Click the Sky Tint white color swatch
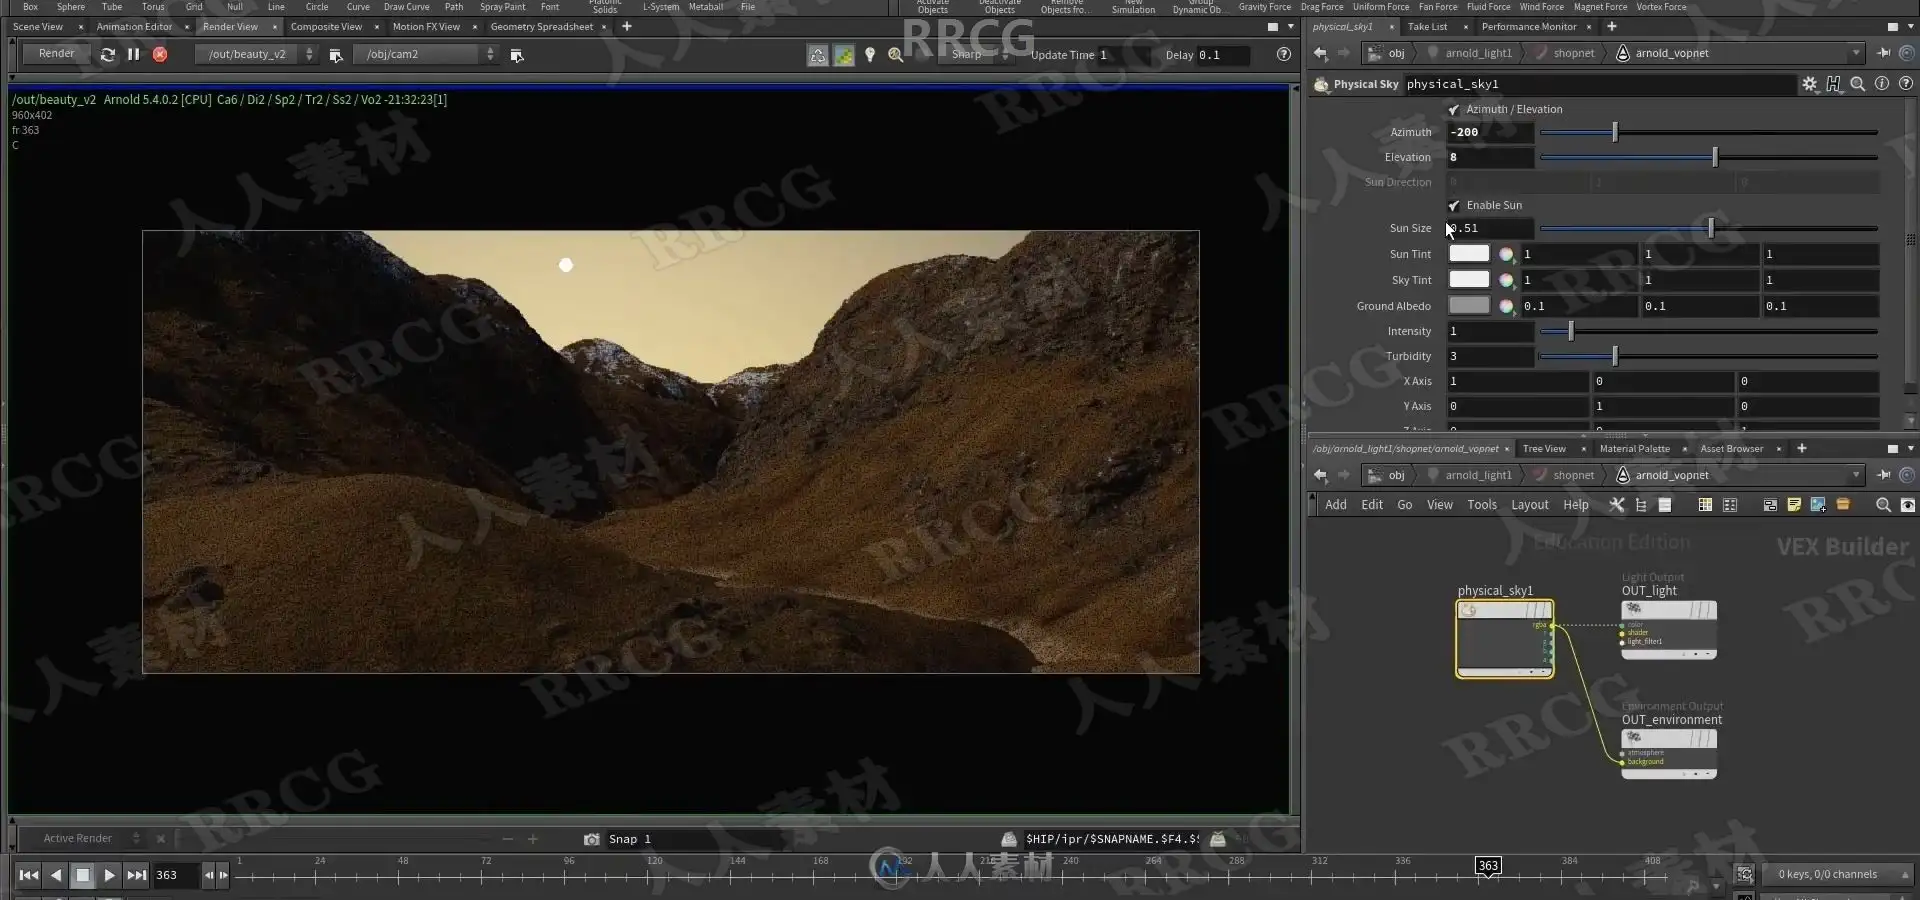This screenshot has height=900, width=1920. click(x=1469, y=280)
